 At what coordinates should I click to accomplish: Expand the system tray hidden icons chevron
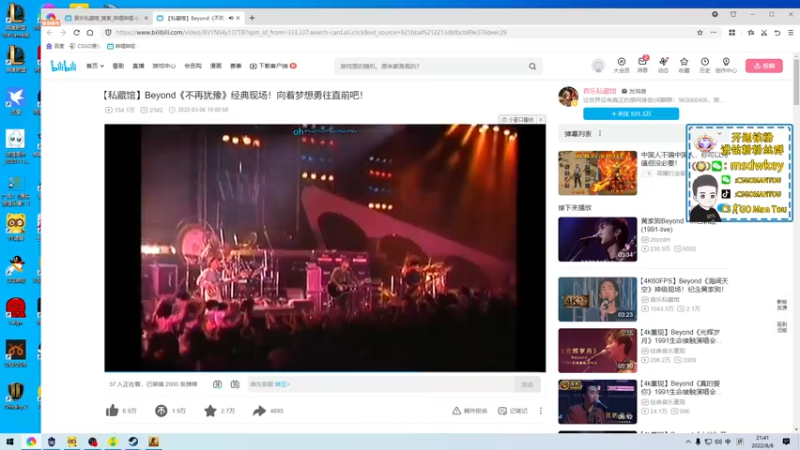[688, 442]
